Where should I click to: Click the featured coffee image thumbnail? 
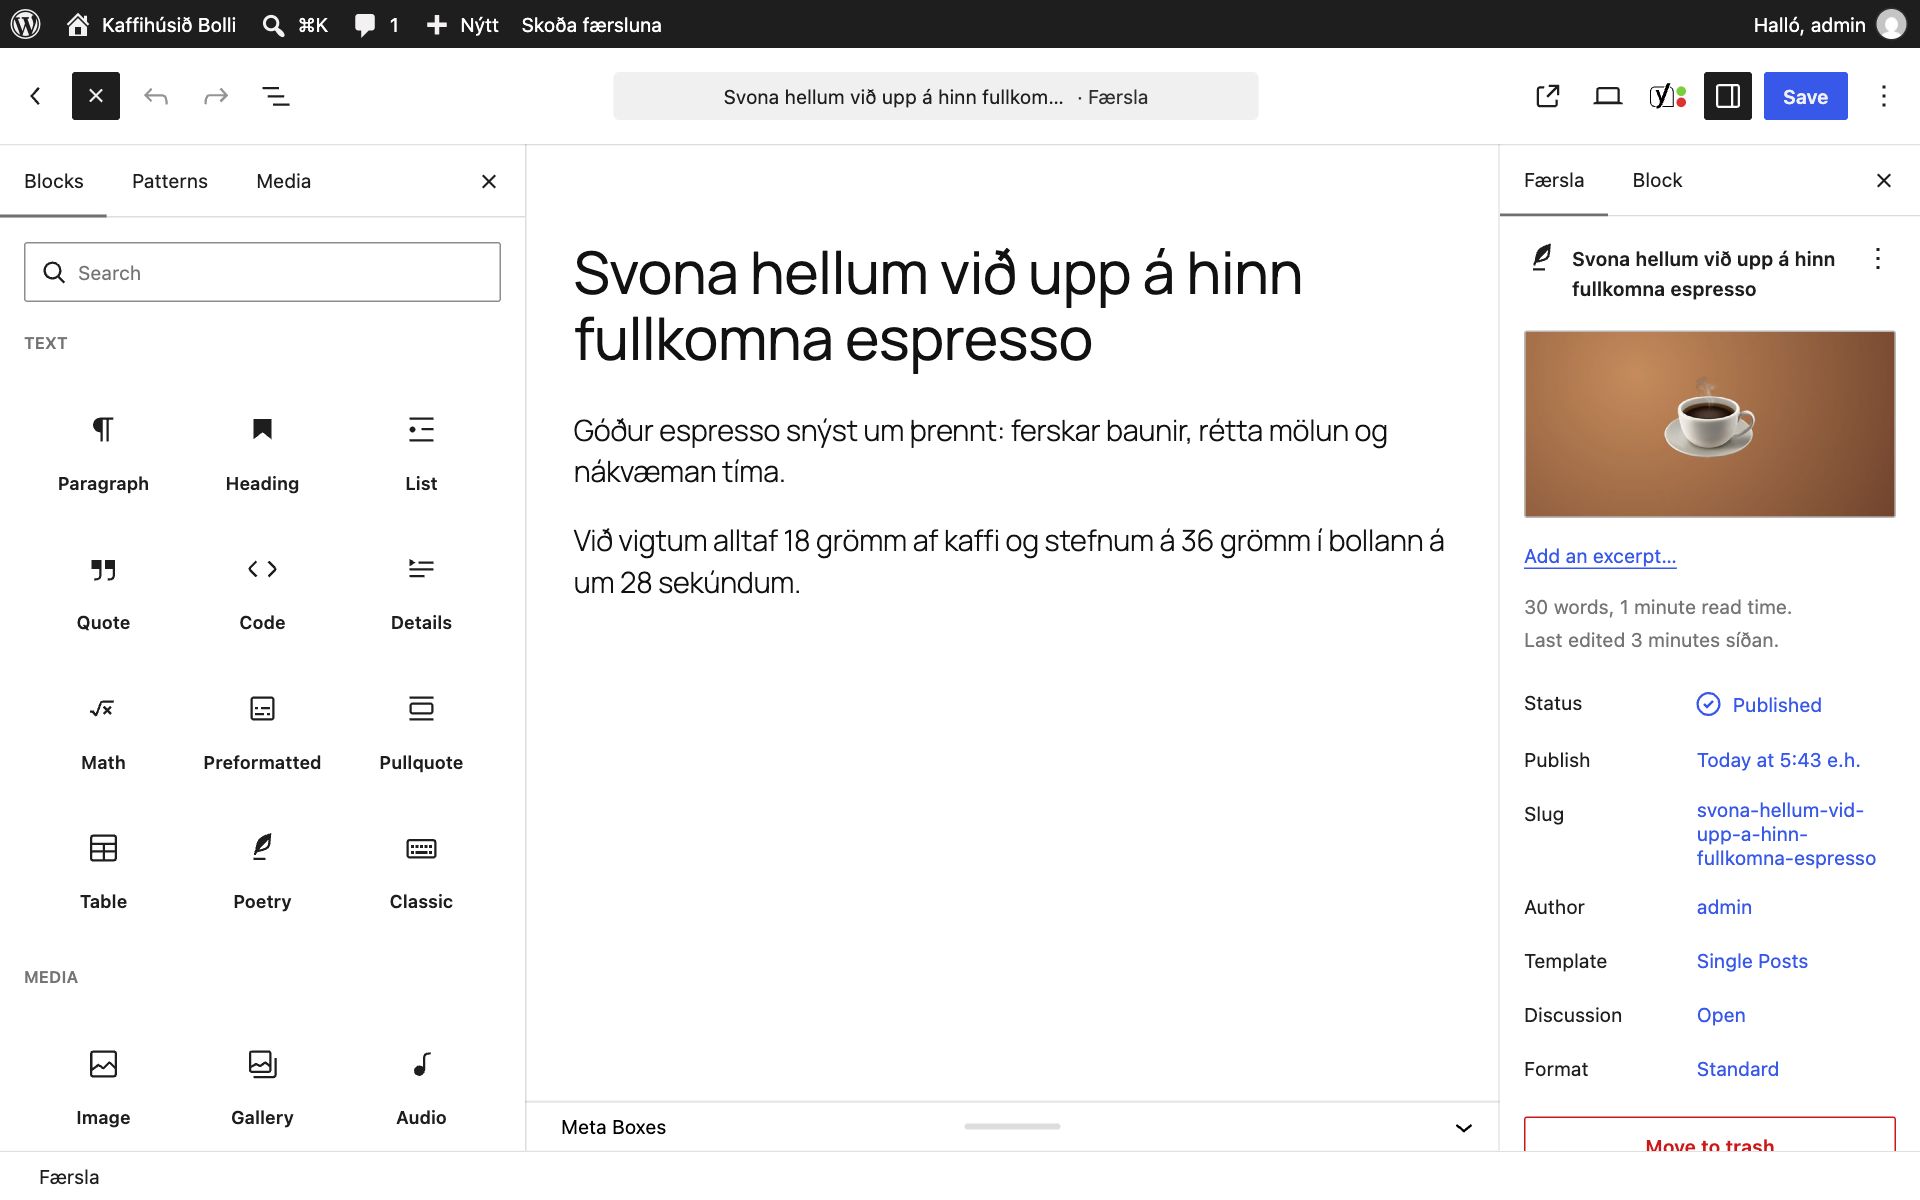point(1709,424)
